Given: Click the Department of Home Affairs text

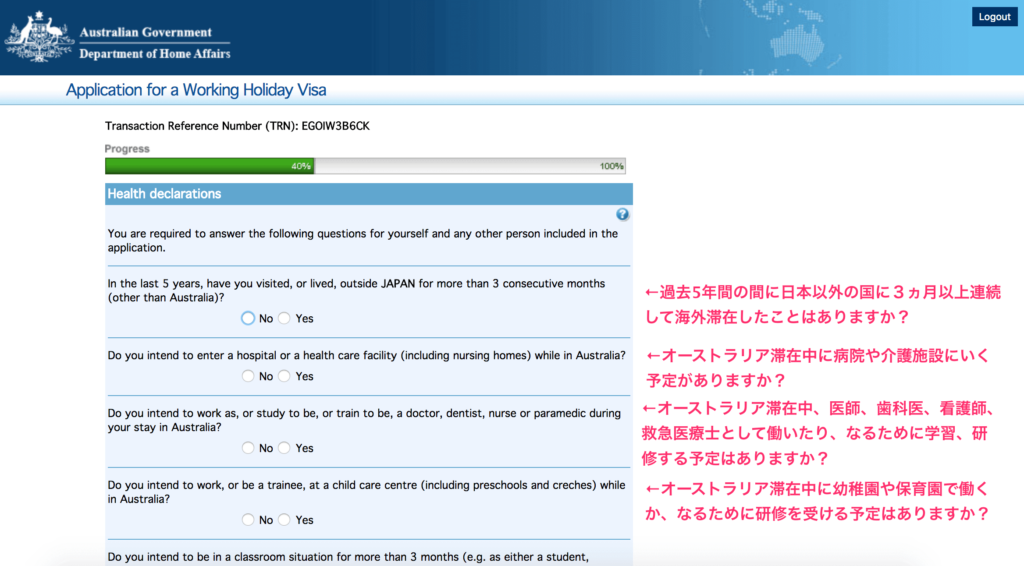Looking at the screenshot, I should coord(155,54).
